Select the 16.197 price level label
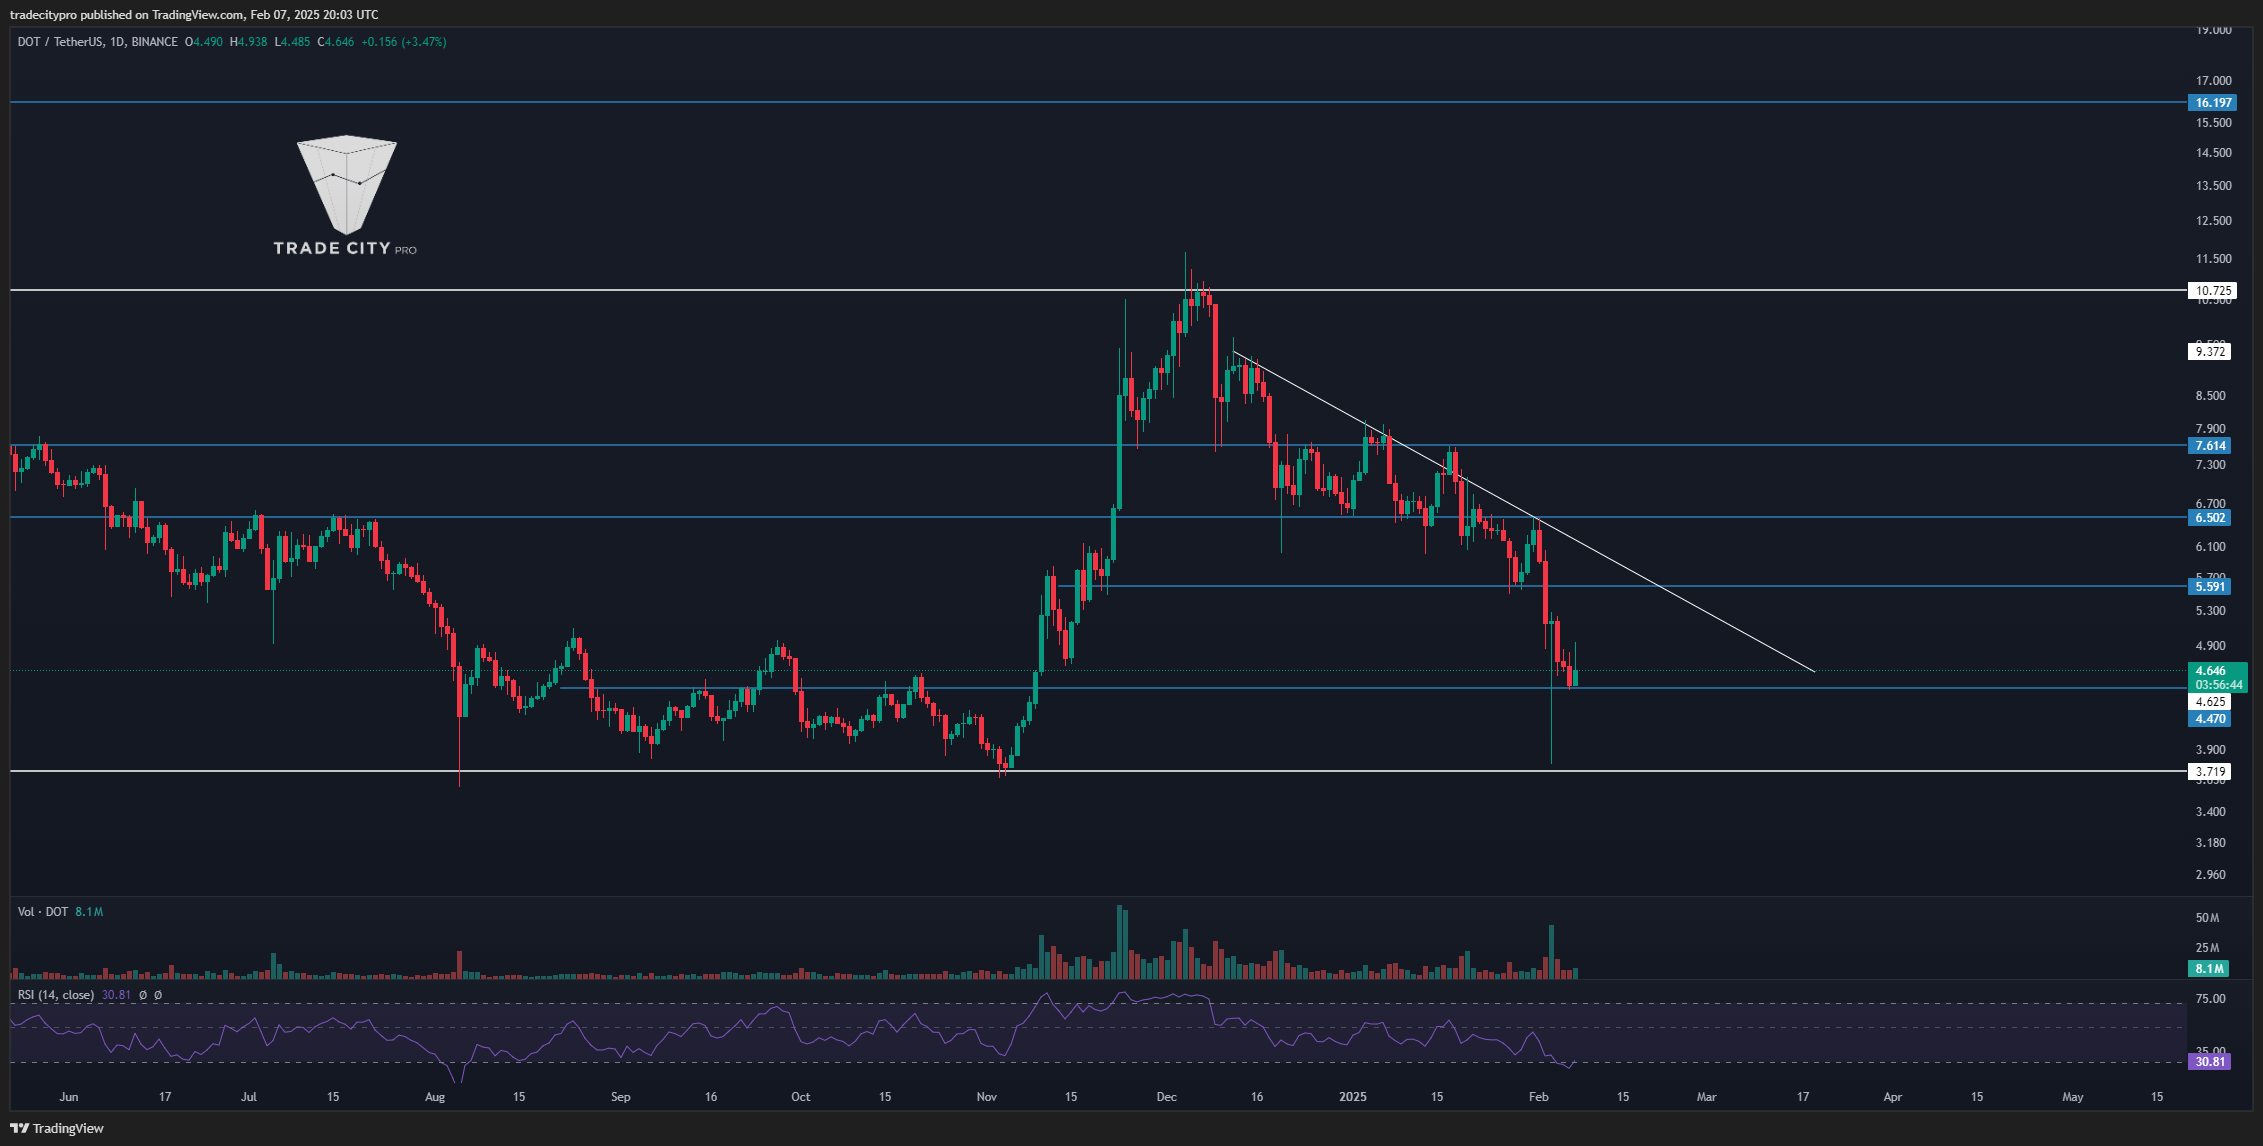 (x=2212, y=103)
